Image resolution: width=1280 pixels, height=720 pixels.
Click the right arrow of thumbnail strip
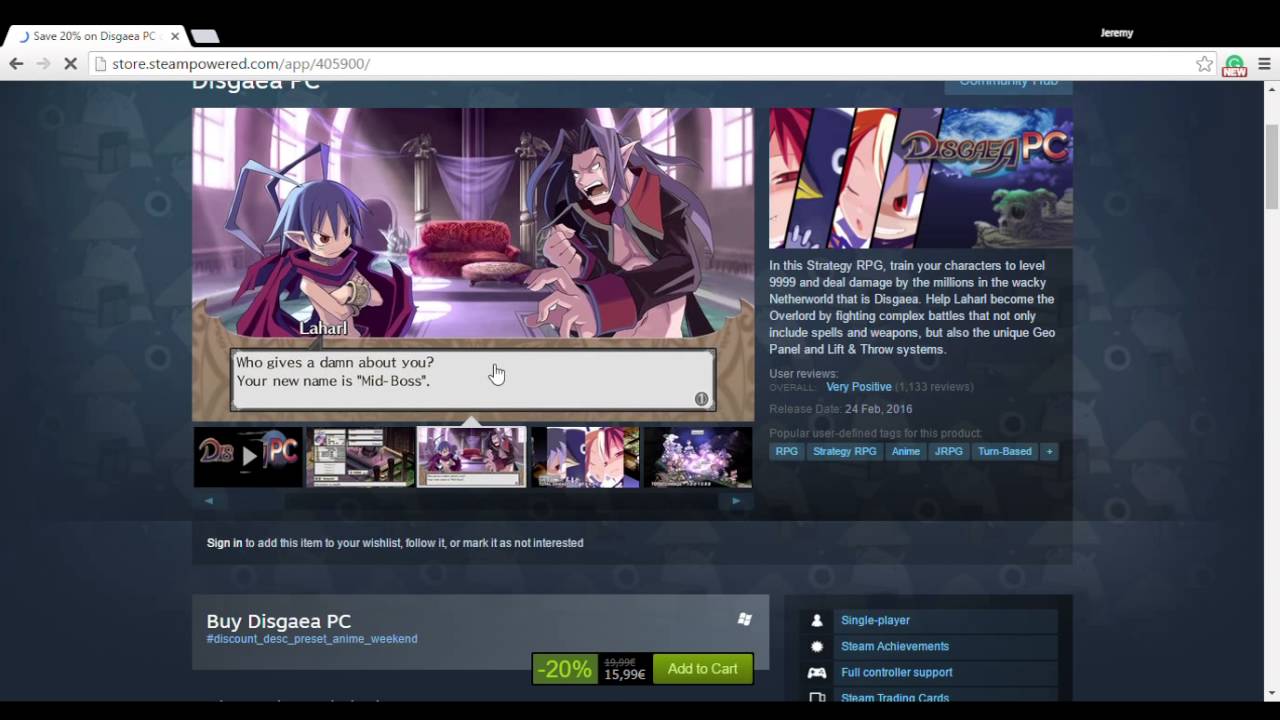pyautogui.click(x=736, y=501)
